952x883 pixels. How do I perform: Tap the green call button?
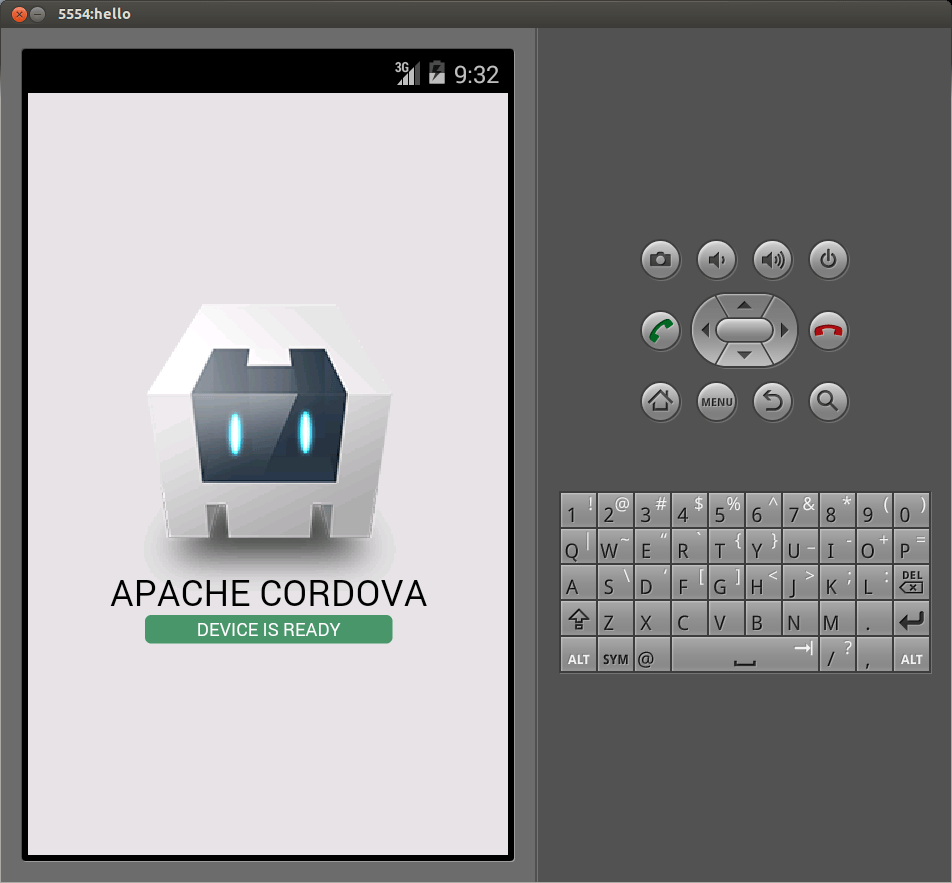[660, 330]
